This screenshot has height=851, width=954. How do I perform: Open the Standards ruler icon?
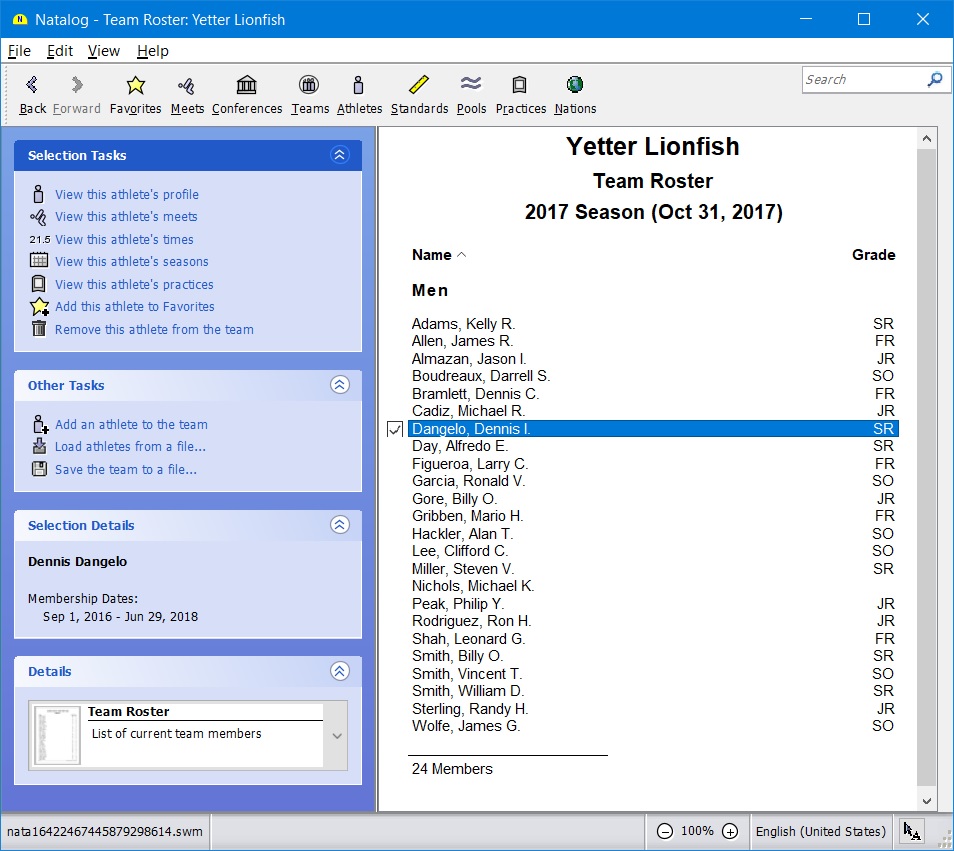tap(419, 85)
